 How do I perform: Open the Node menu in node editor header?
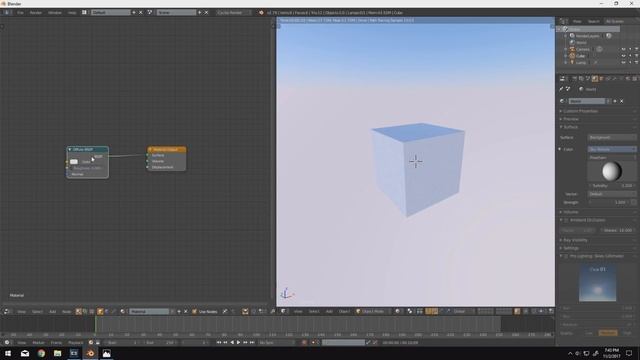(x=66, y=311)
